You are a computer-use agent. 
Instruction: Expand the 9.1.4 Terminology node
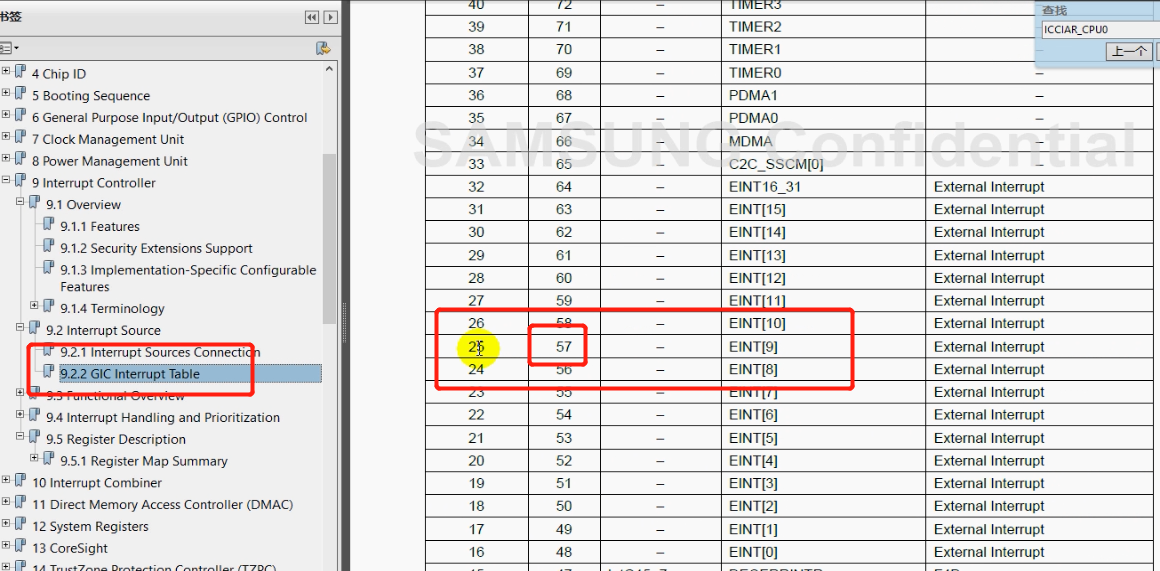coord(35,305)
